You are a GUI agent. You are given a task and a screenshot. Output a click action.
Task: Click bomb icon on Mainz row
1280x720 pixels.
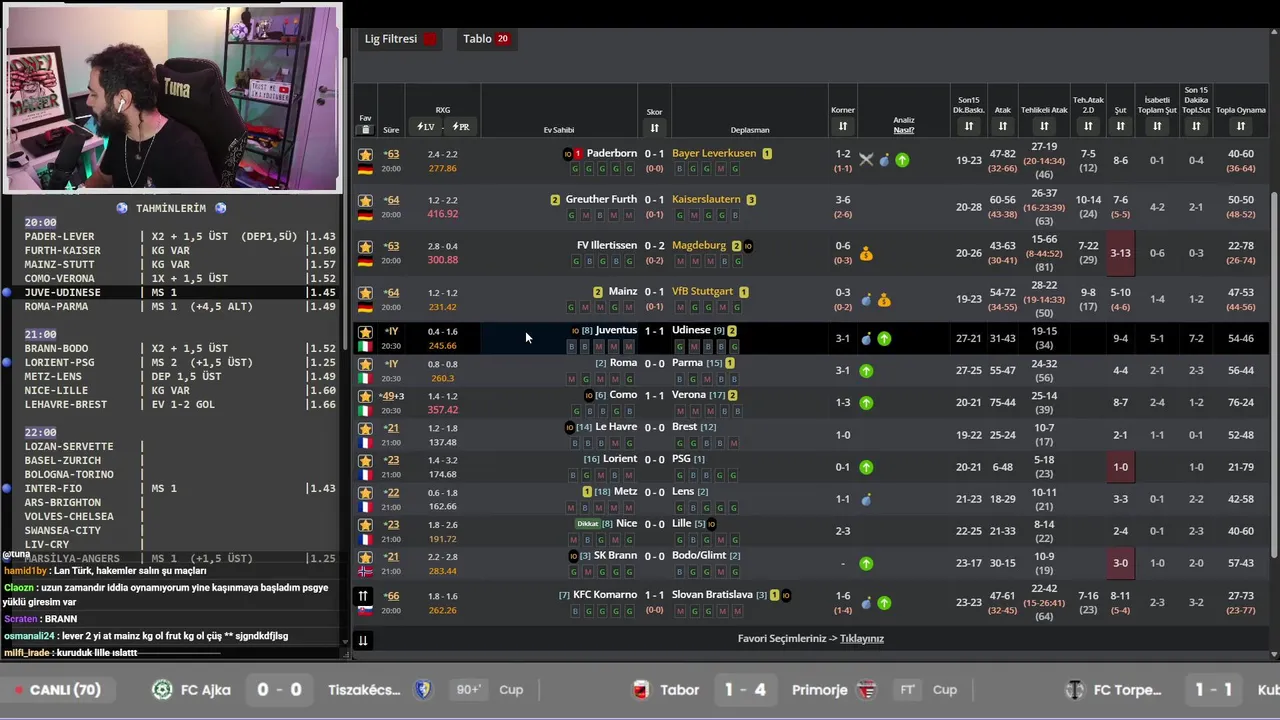point(866,300)
